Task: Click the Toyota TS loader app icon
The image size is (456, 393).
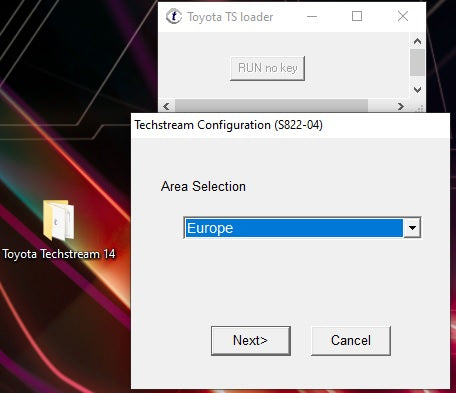Action: (x=174, y=16)
